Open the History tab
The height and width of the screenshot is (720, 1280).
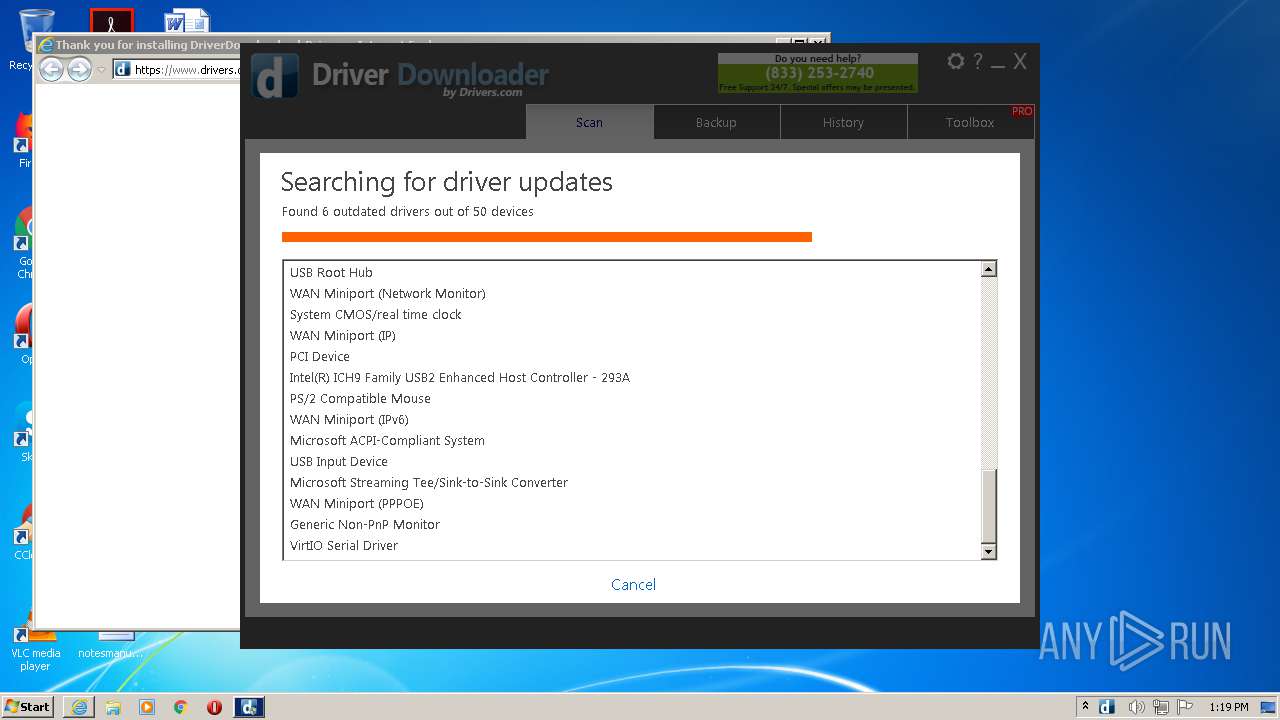point(843,122)
